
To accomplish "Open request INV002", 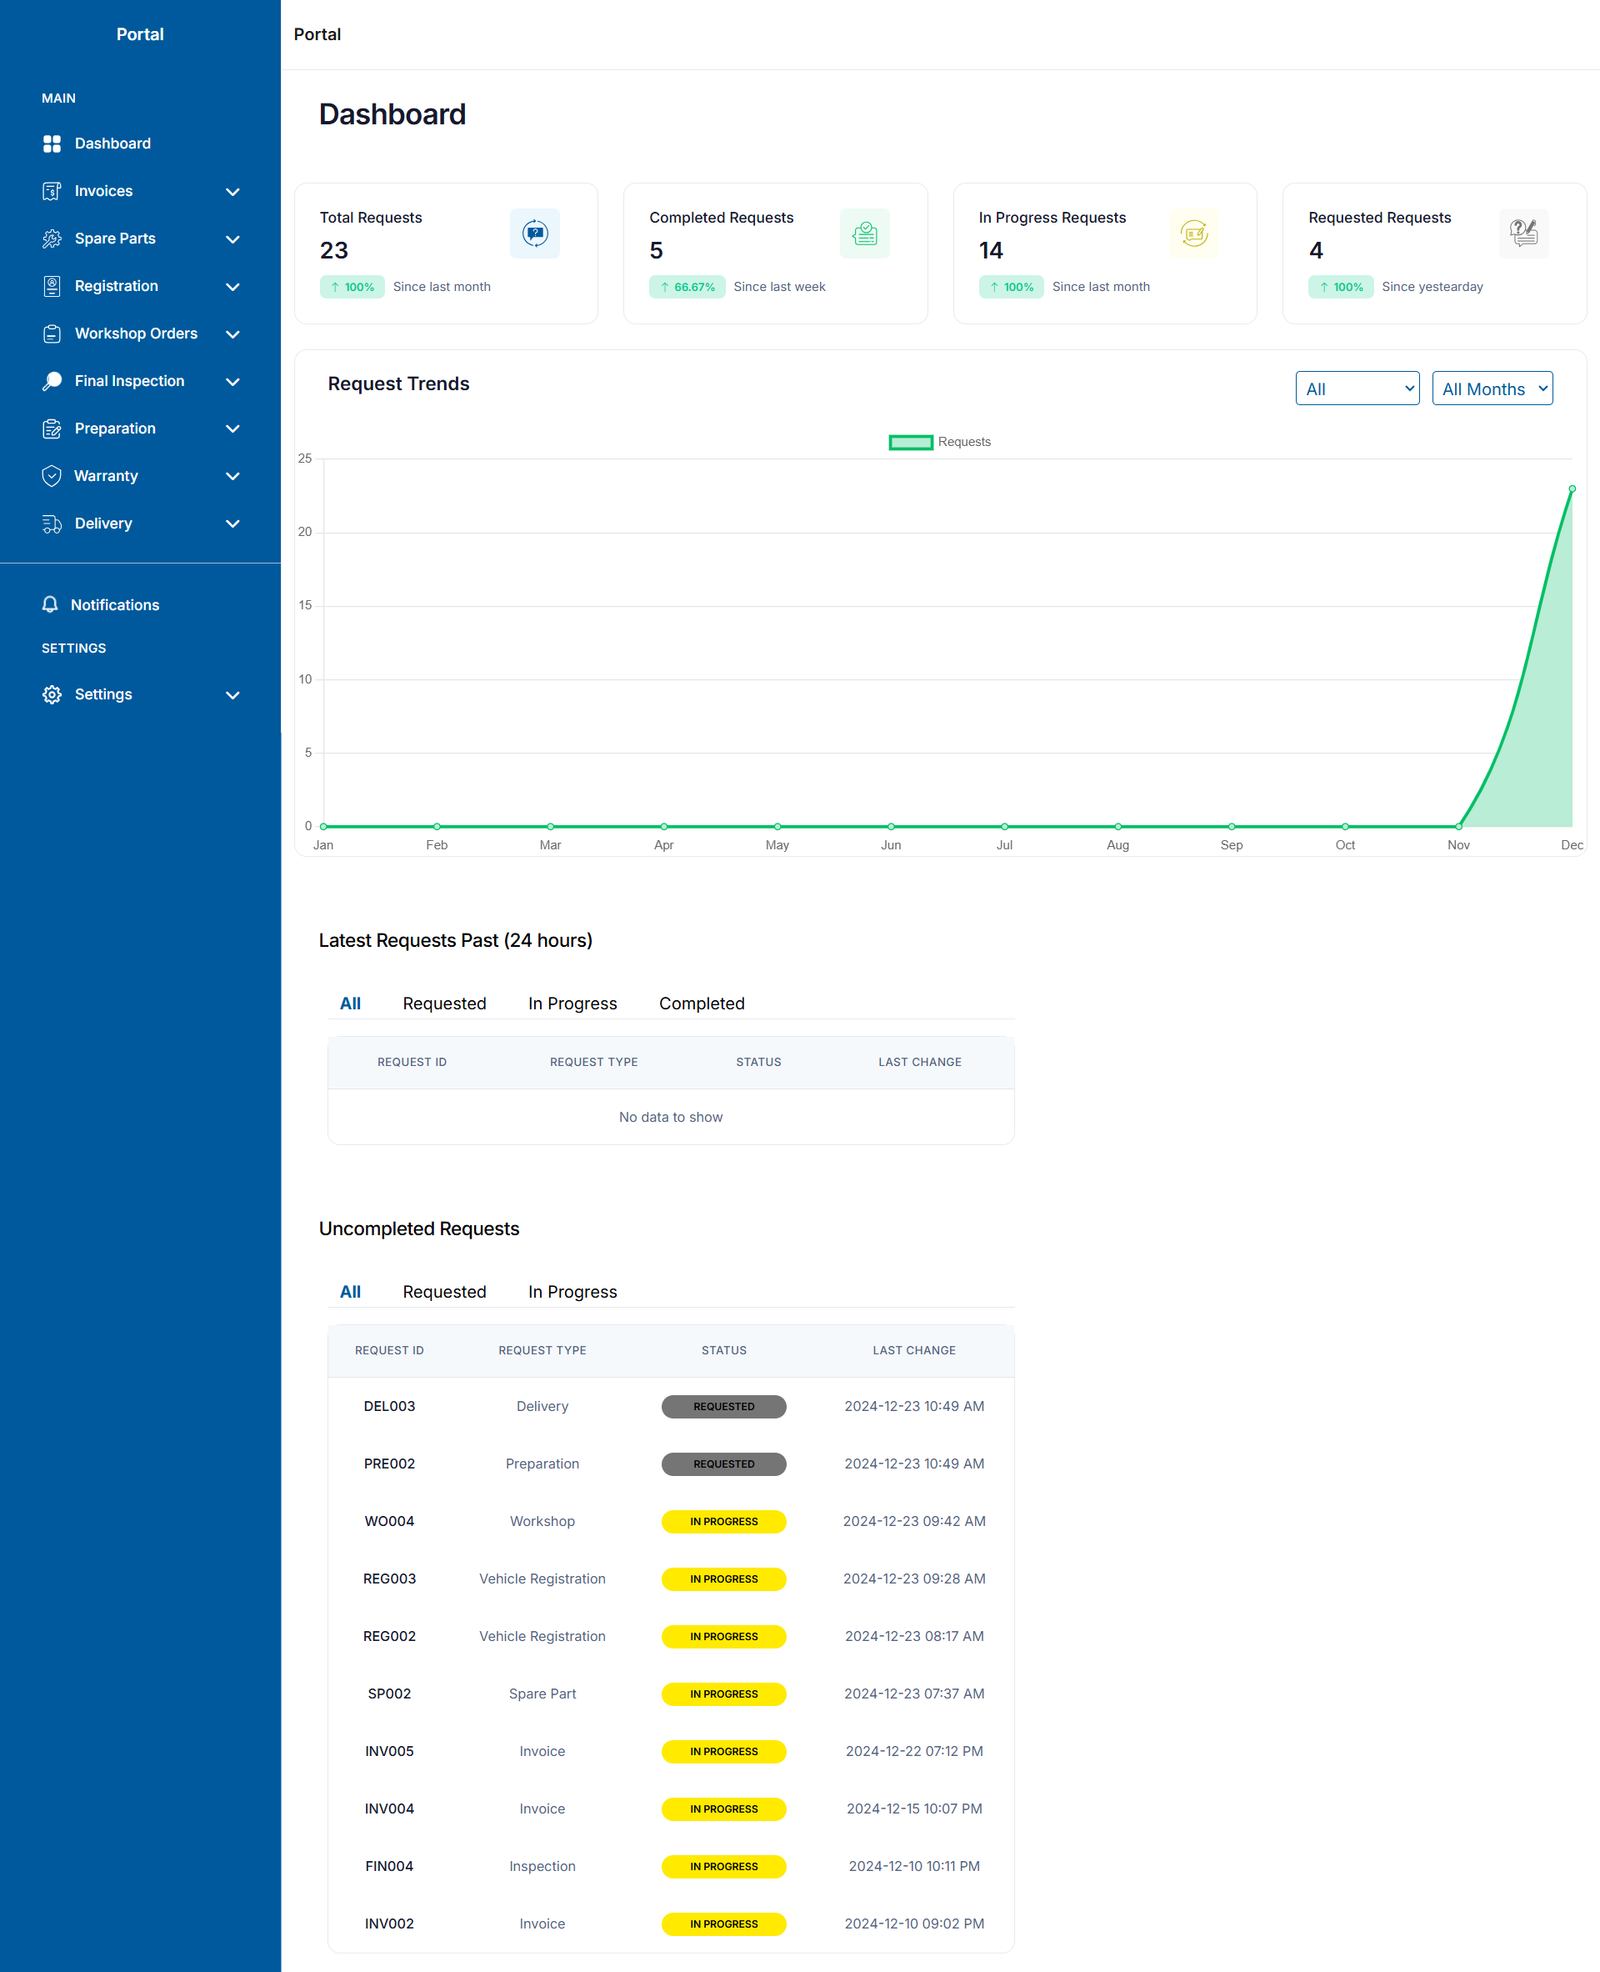I will pyautogui.click(x=389, y=1924).
